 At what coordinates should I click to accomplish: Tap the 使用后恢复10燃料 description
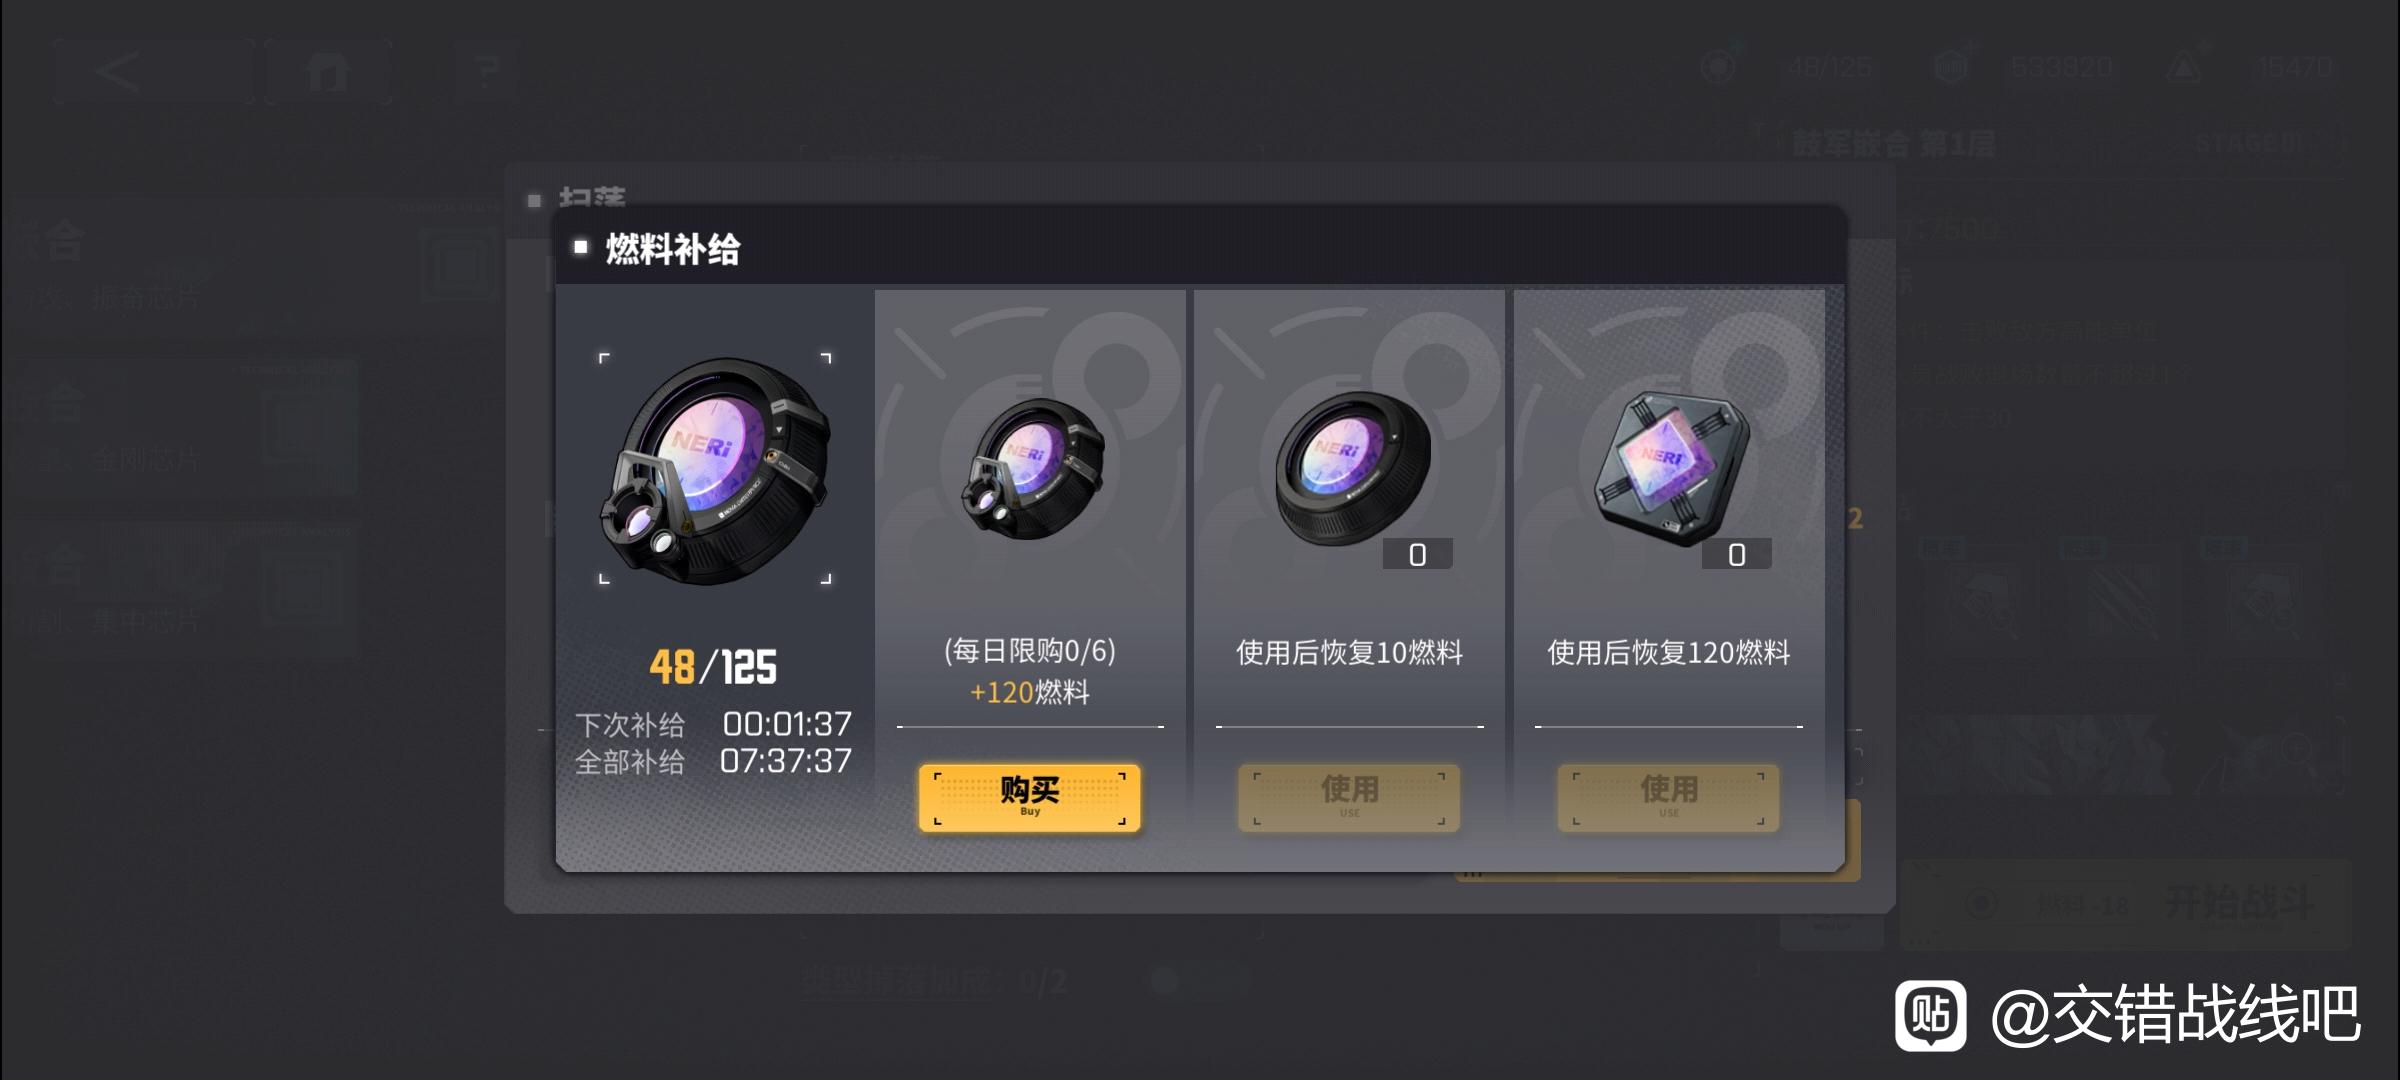coord(1349,652)
